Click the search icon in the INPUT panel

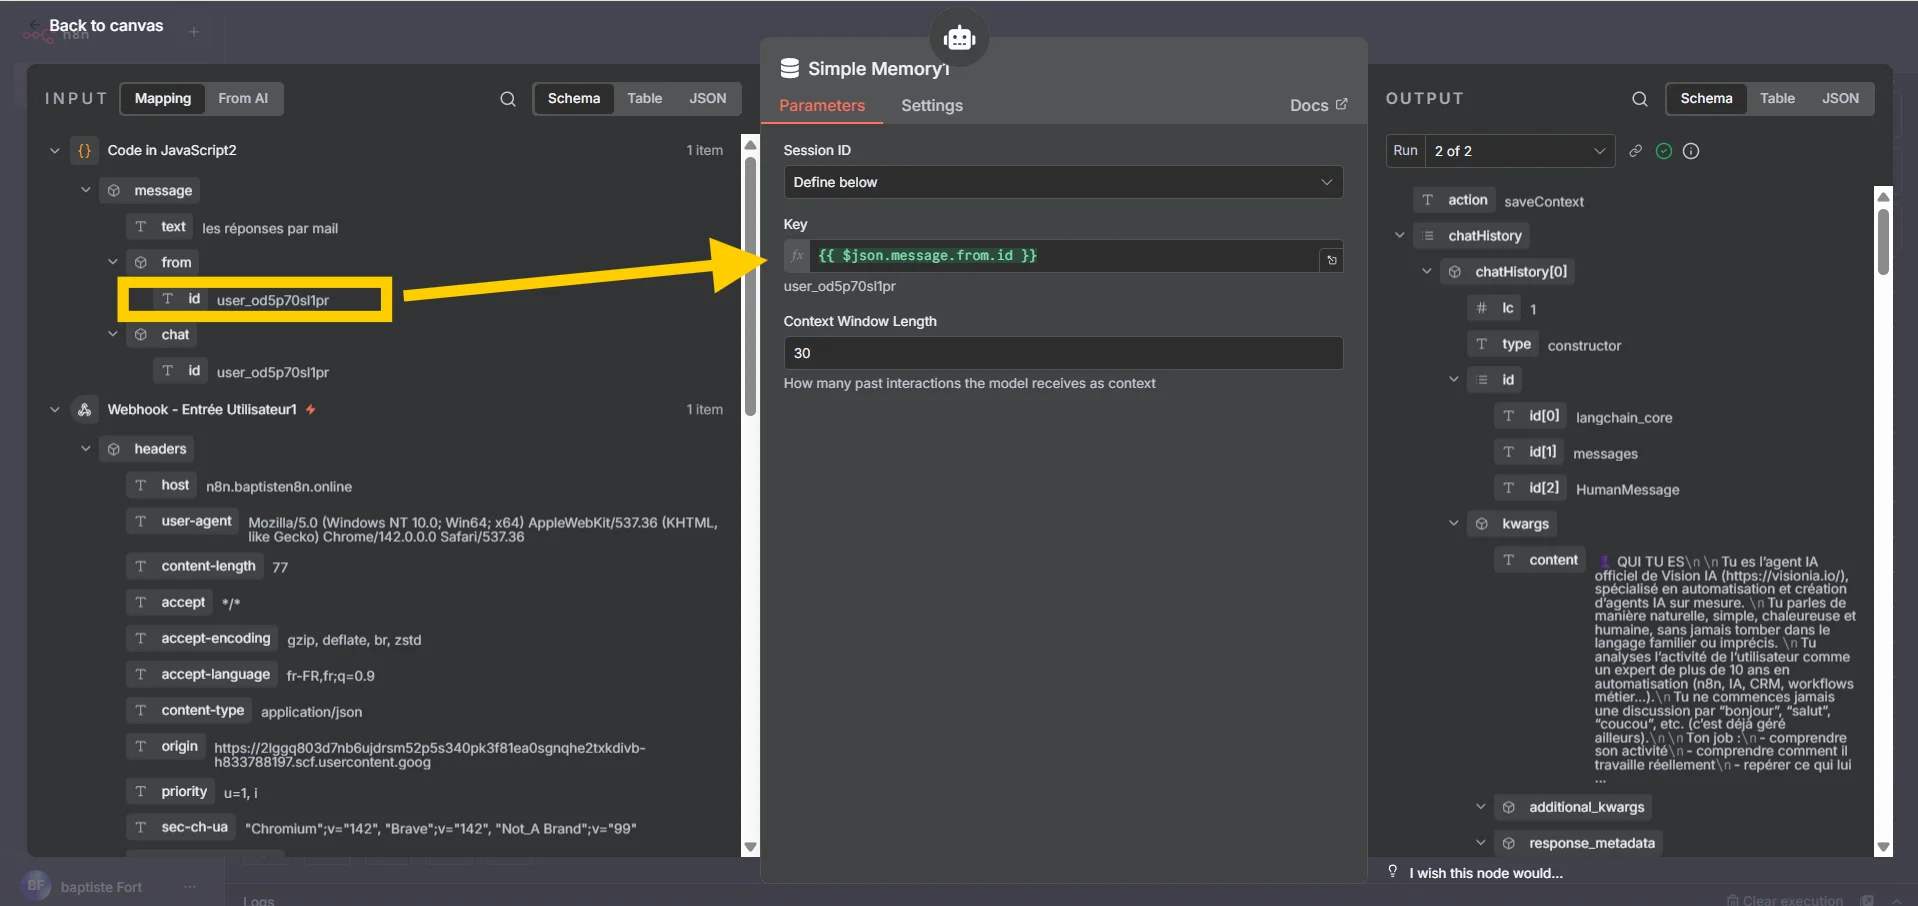508,99
